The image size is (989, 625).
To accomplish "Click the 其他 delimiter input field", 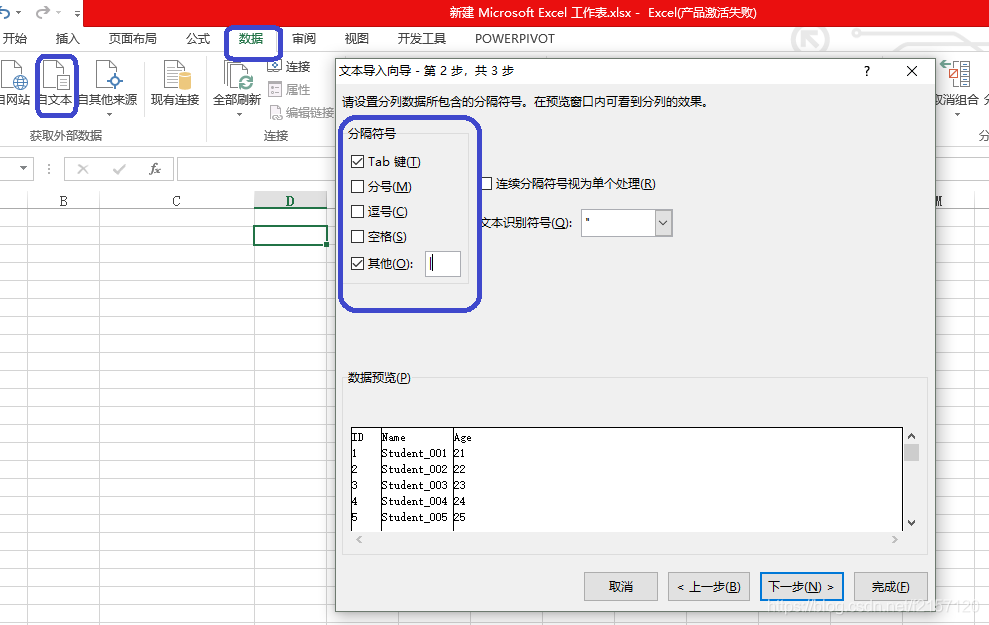I will (442, 263).
